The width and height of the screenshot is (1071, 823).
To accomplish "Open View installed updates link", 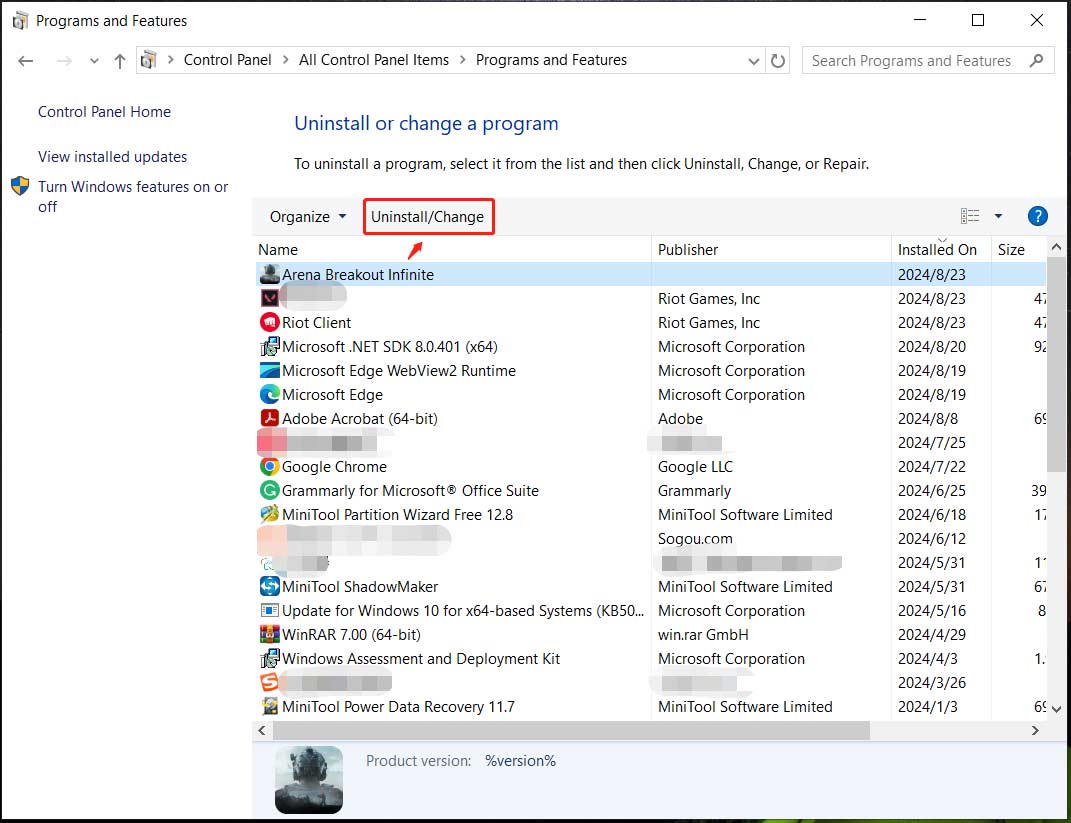I will coord(113,156).
